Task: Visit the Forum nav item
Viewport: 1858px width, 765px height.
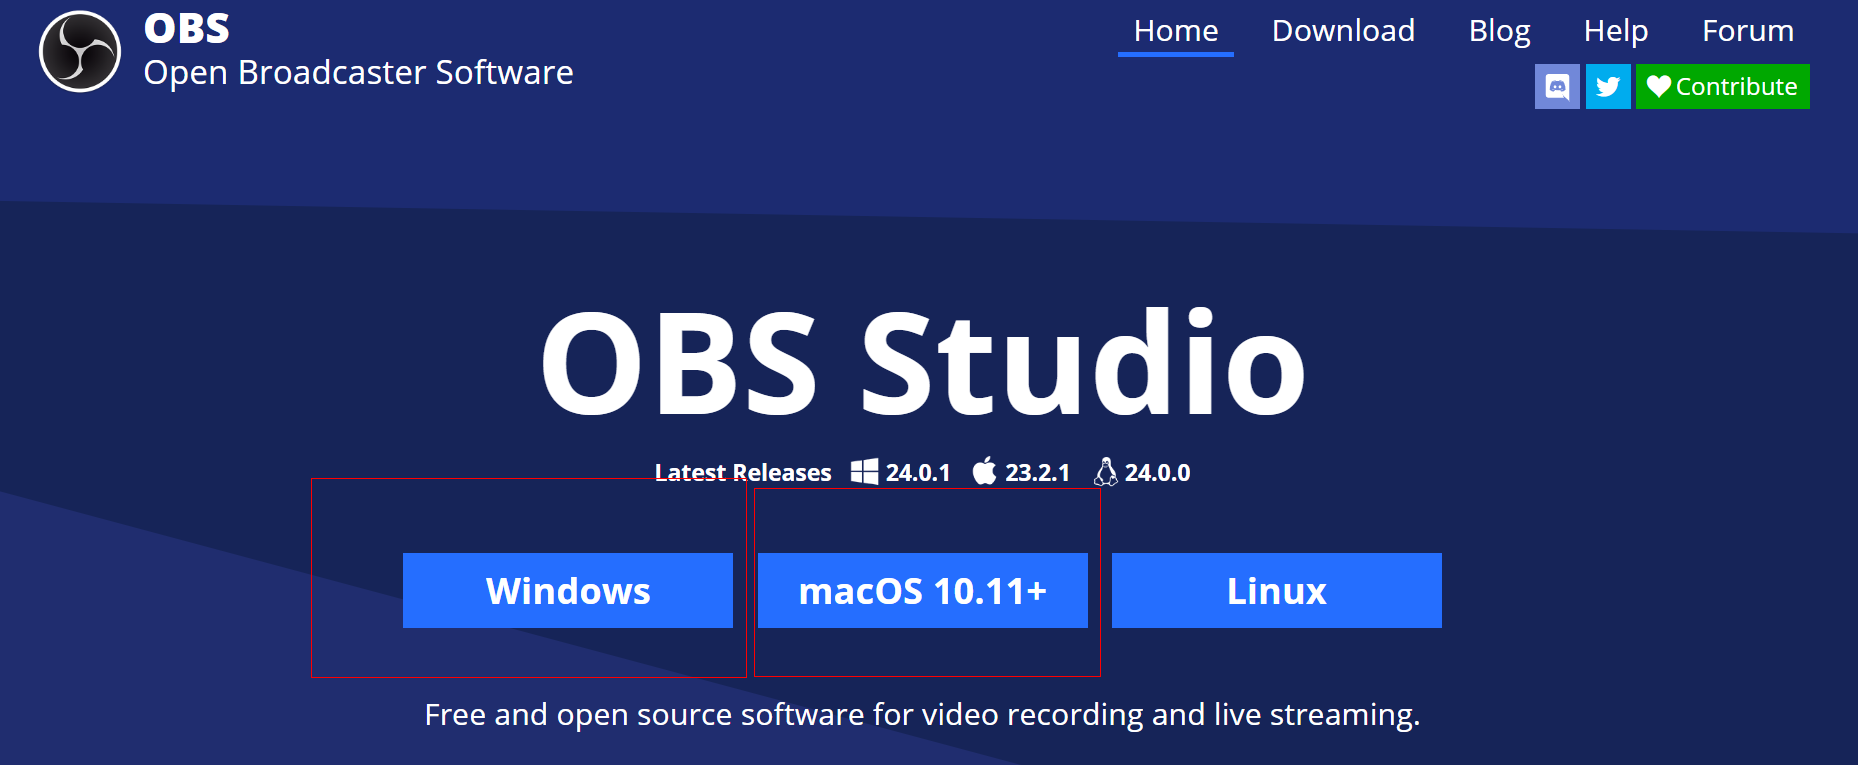Action: pos(1748,31)
